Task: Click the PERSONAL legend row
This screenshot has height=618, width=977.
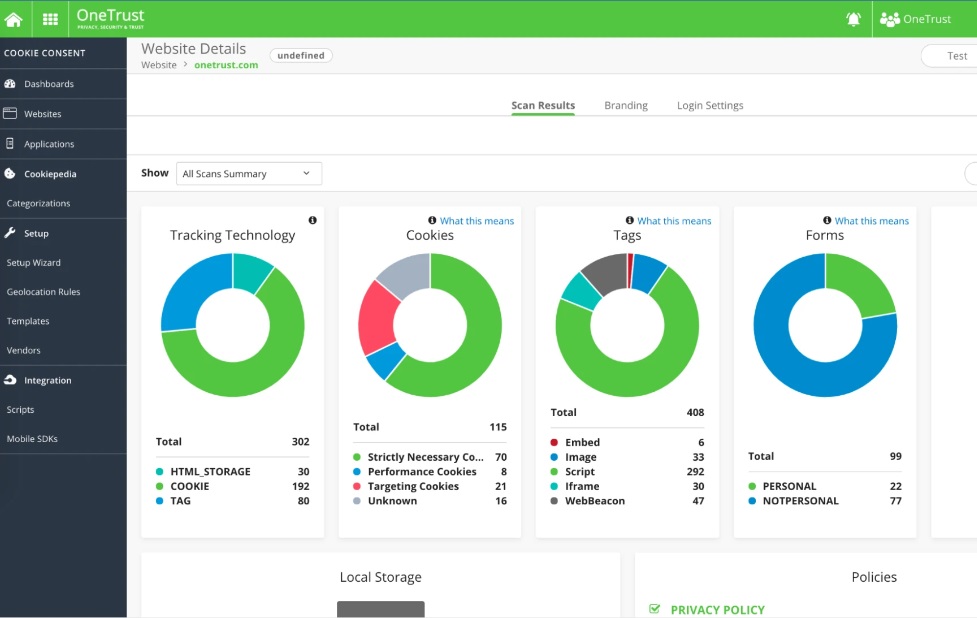Action: pyautogui.click(x=825, y=486)
